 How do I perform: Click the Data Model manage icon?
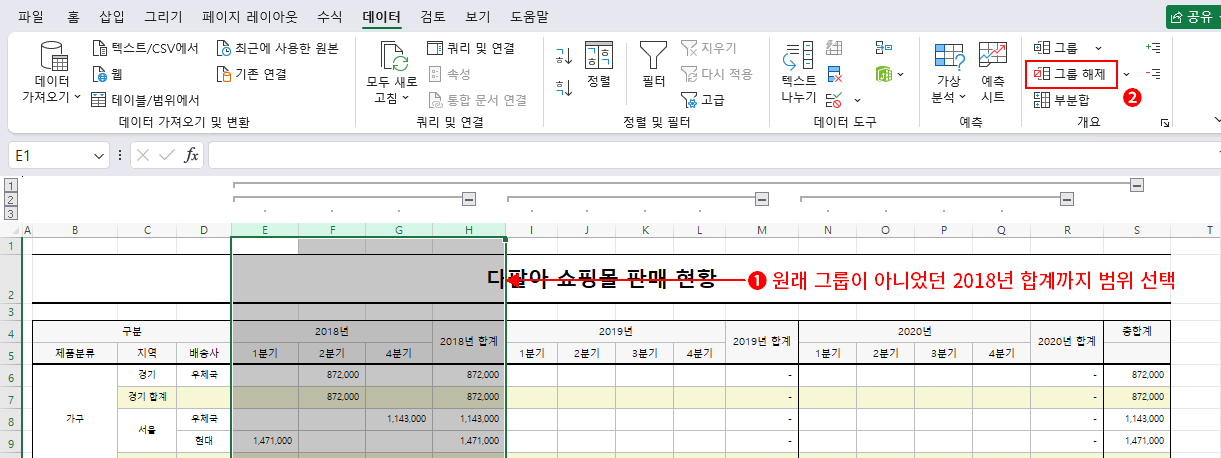[x=883, y=74]
